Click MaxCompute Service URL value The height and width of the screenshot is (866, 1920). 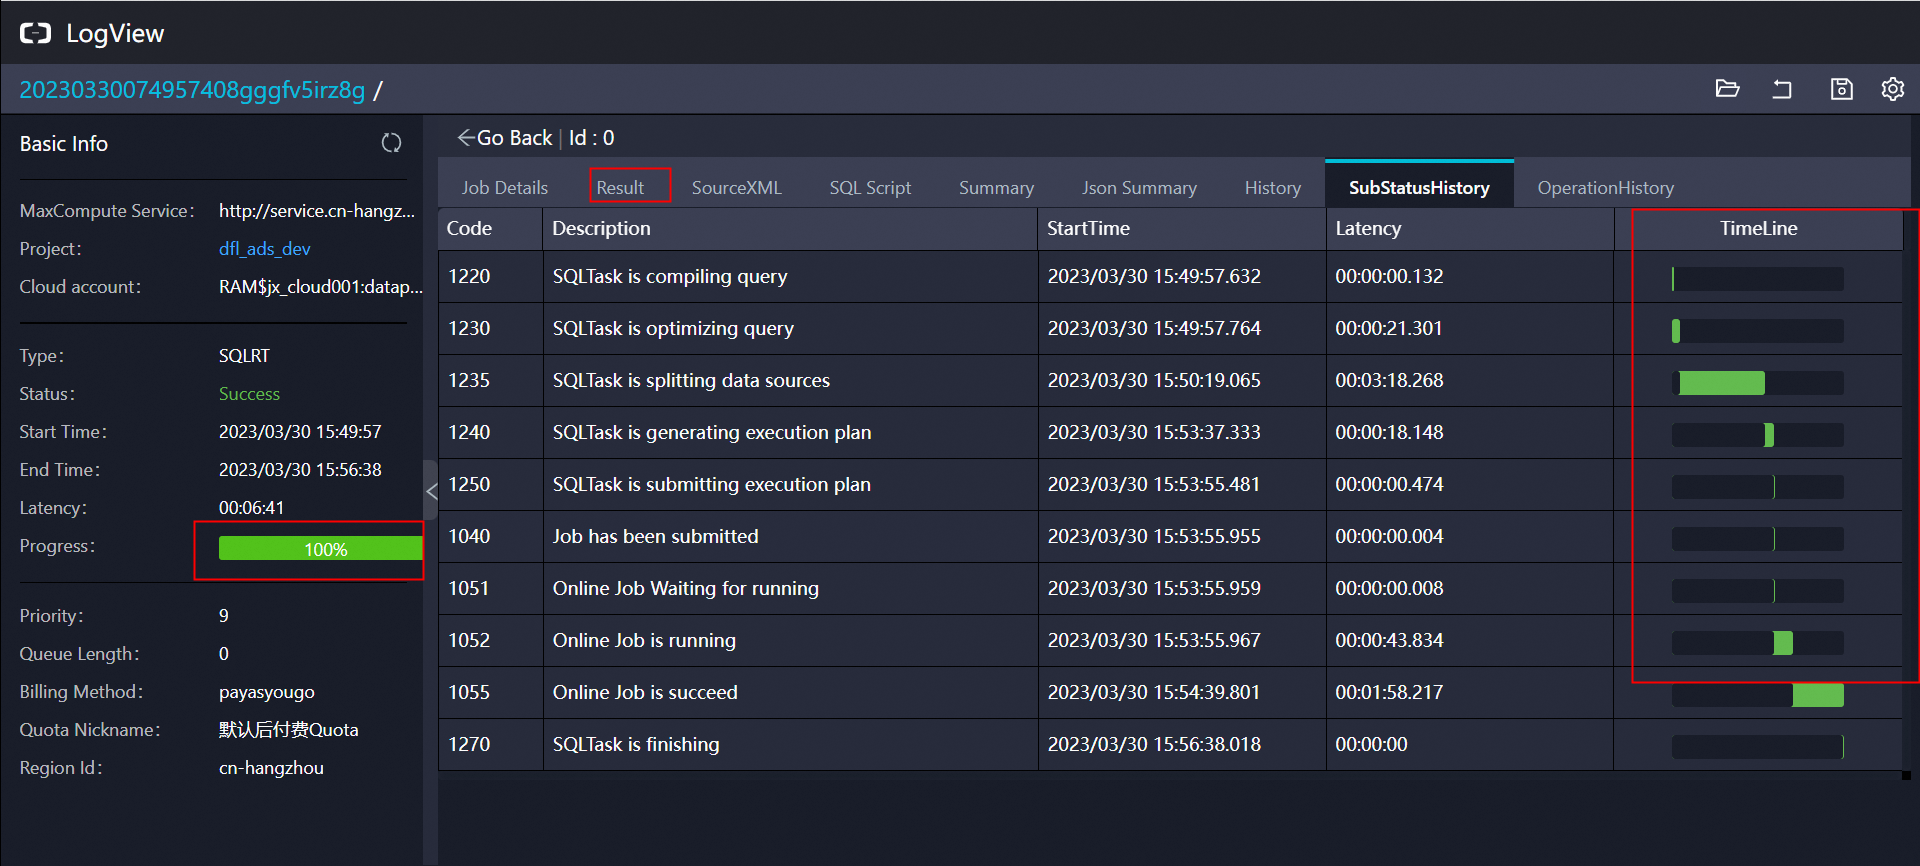pyautogui.click(x=316, y=211)
